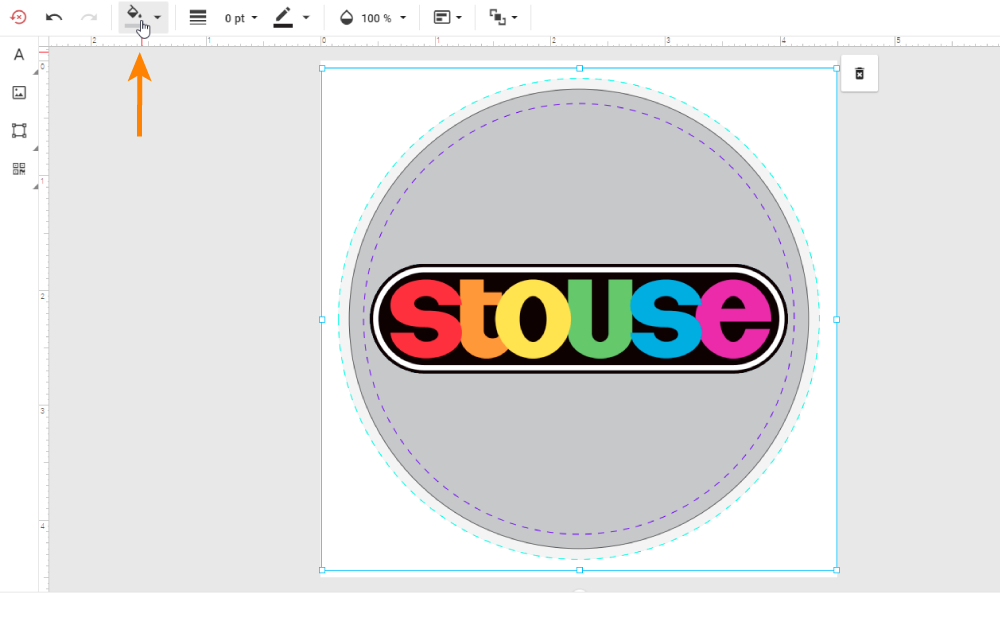Open the 0 pt stroke width dropdown

tap(240, 18)
